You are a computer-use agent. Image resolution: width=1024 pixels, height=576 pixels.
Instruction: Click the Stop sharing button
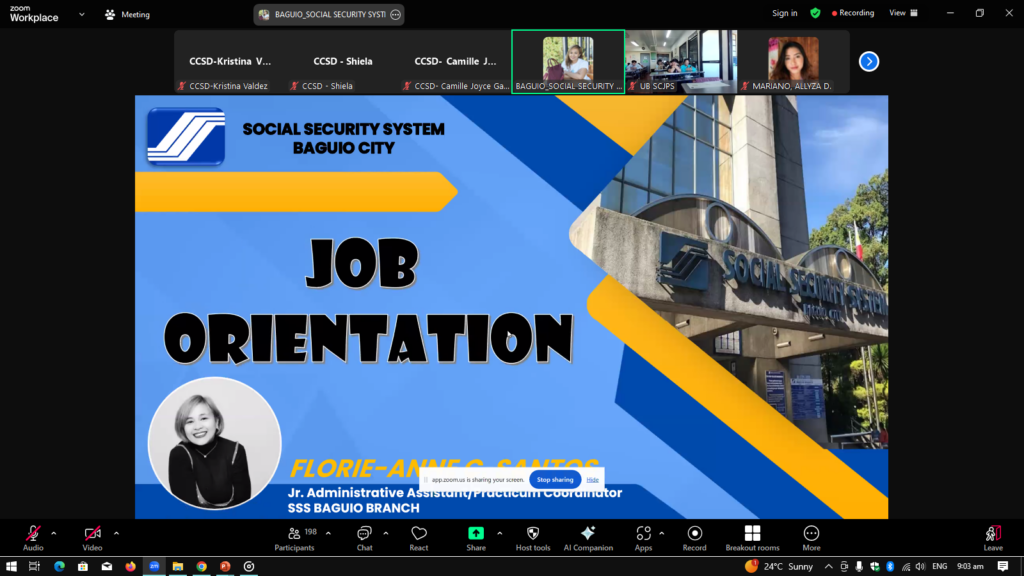click(x=555, y=479)
